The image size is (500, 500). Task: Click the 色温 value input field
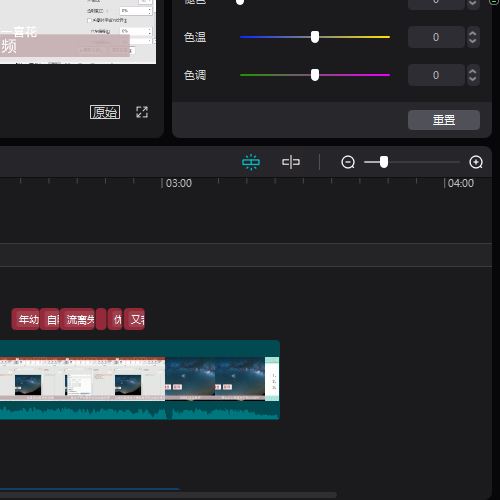click(436, 37)
